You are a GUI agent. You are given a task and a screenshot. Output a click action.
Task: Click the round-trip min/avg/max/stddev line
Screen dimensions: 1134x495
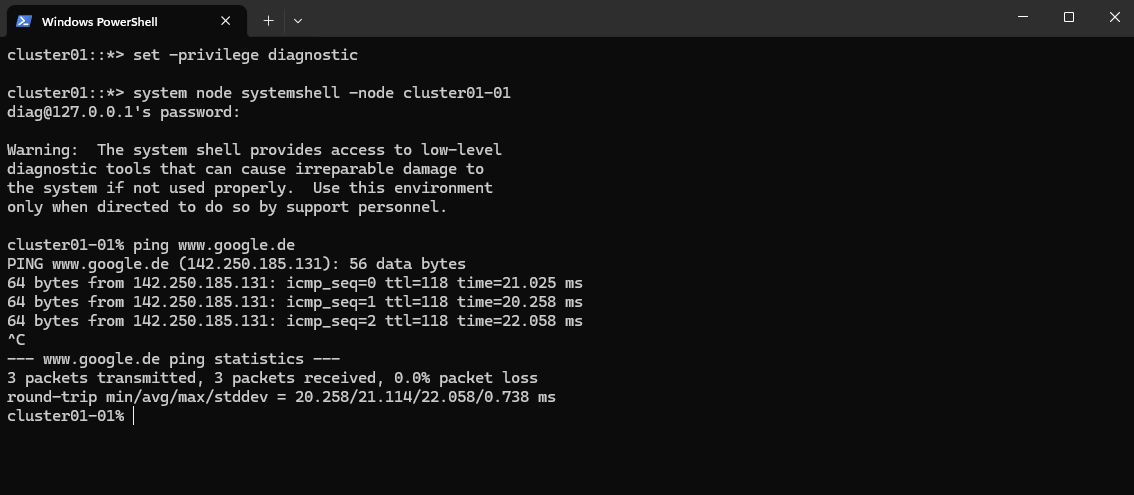(x=280, y=397)
